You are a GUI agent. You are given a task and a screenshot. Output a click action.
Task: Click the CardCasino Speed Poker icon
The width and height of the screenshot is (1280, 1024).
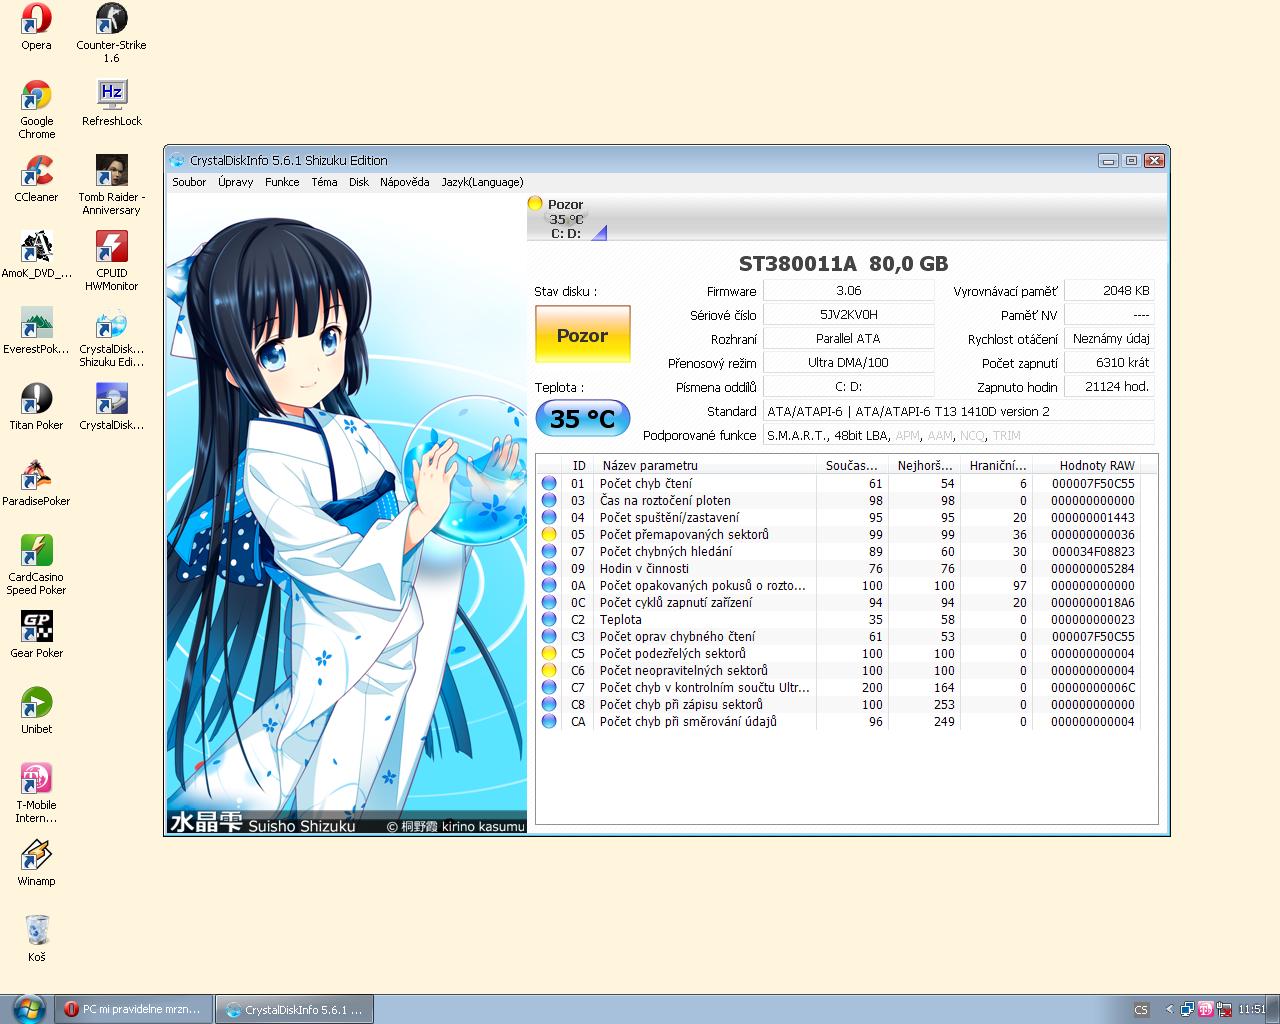36,565
